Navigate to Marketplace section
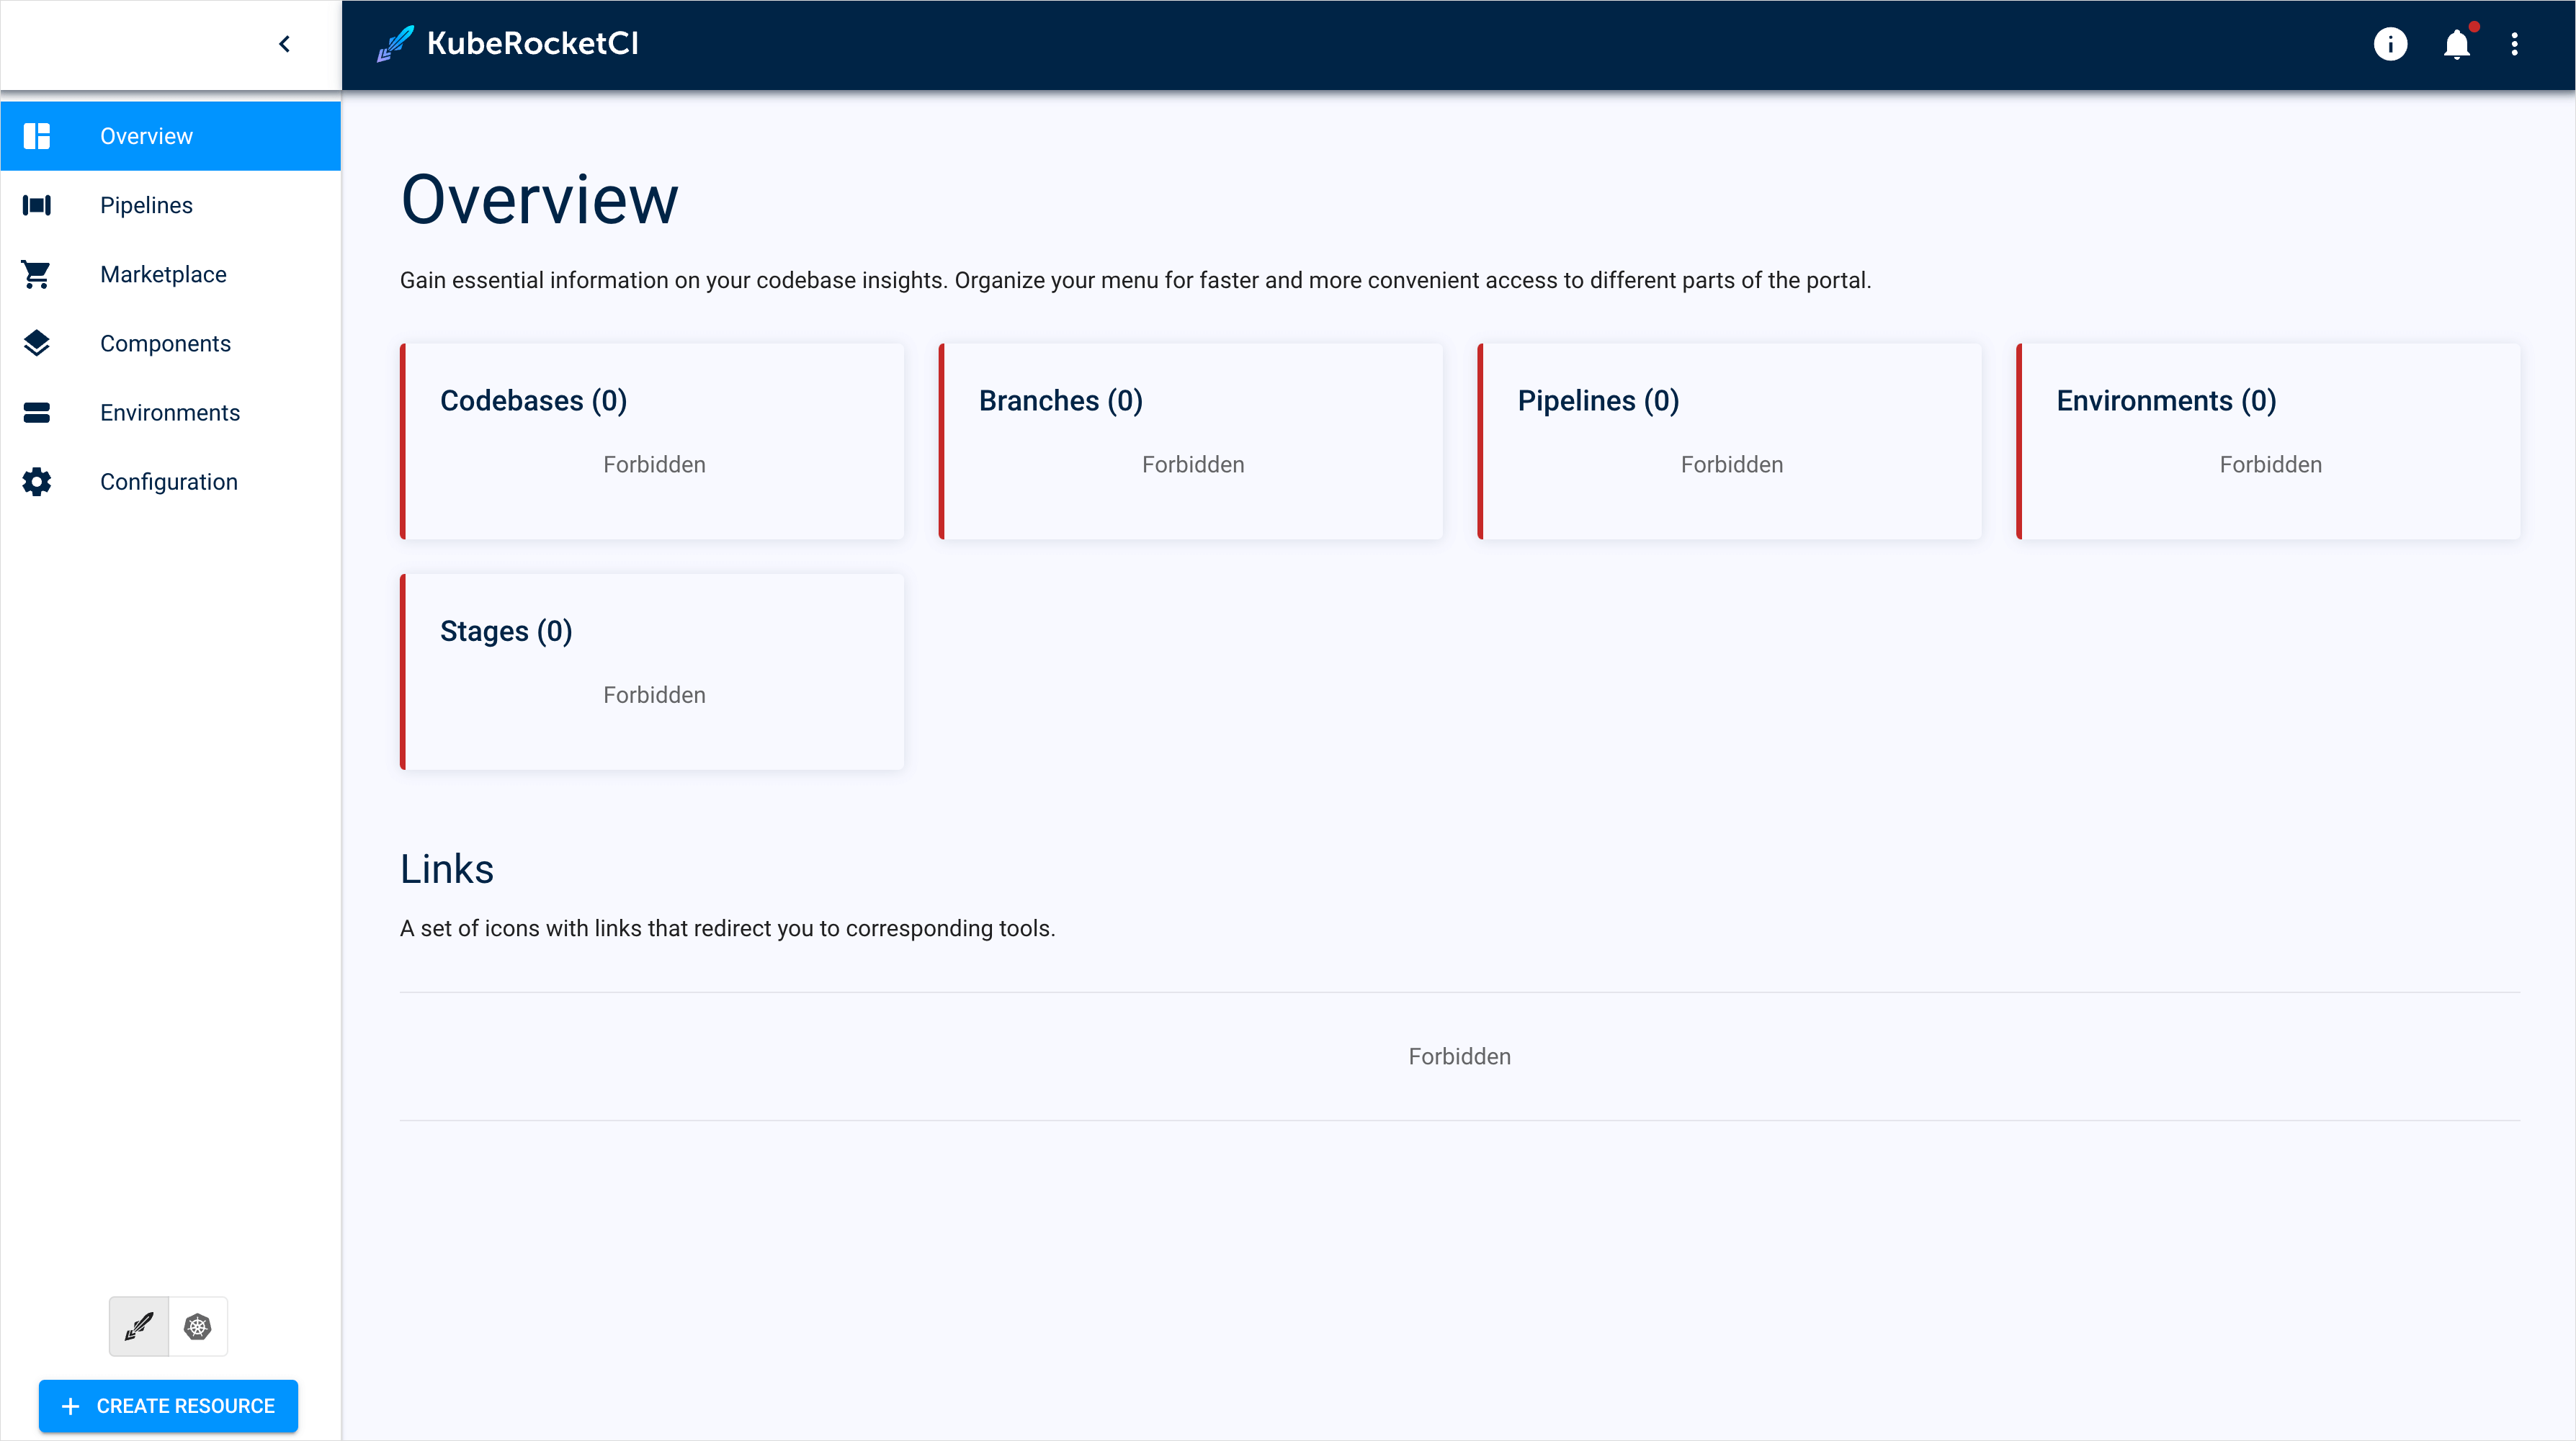The width and height of the screenshot is (2576, 1441). [x=161, y=274]
